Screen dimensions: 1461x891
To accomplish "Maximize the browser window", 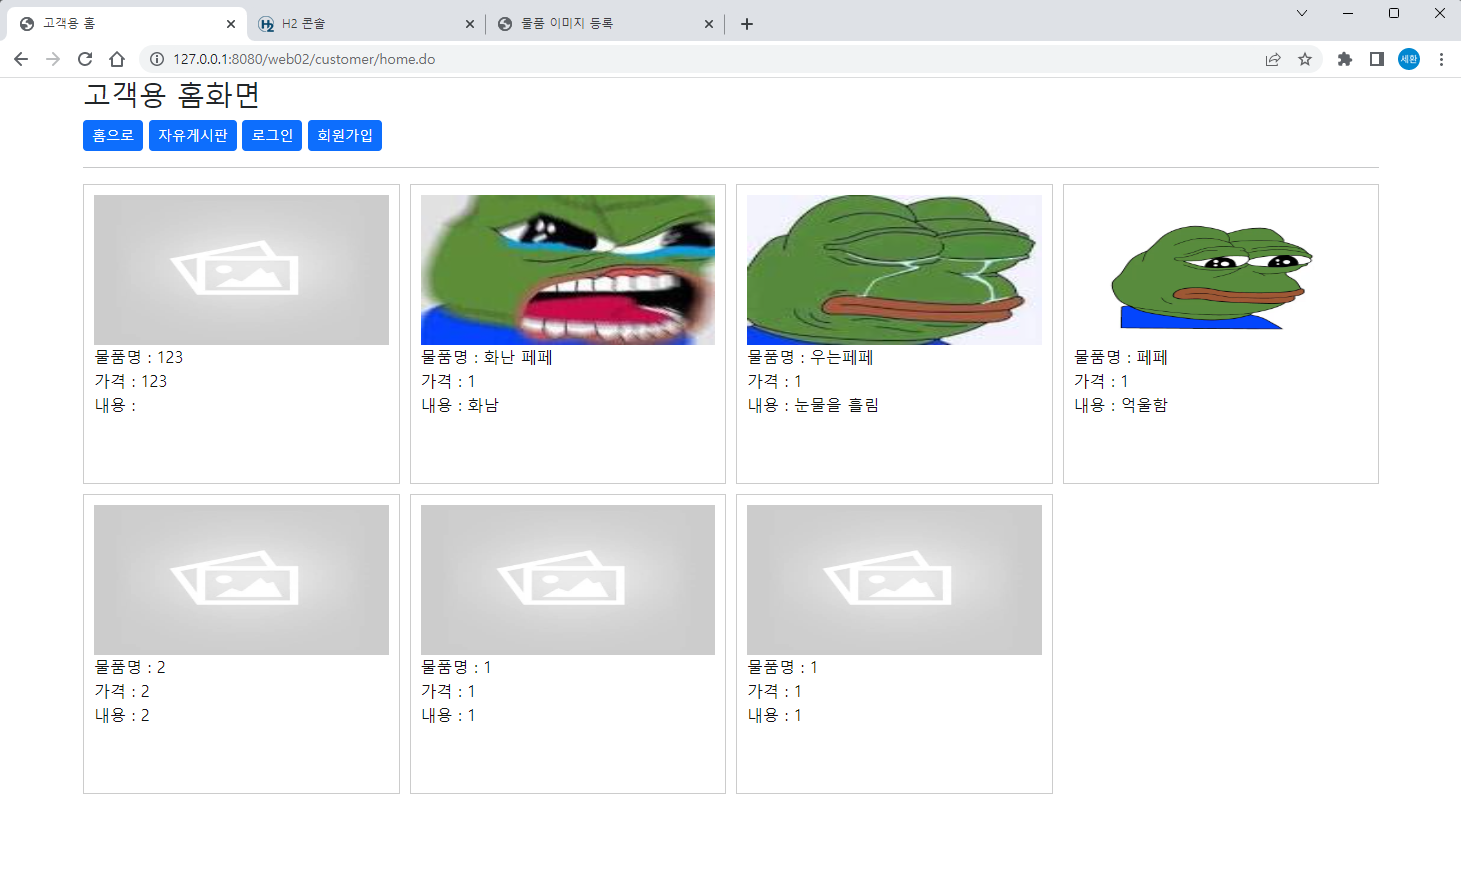I will click(x=1394, y=13).
